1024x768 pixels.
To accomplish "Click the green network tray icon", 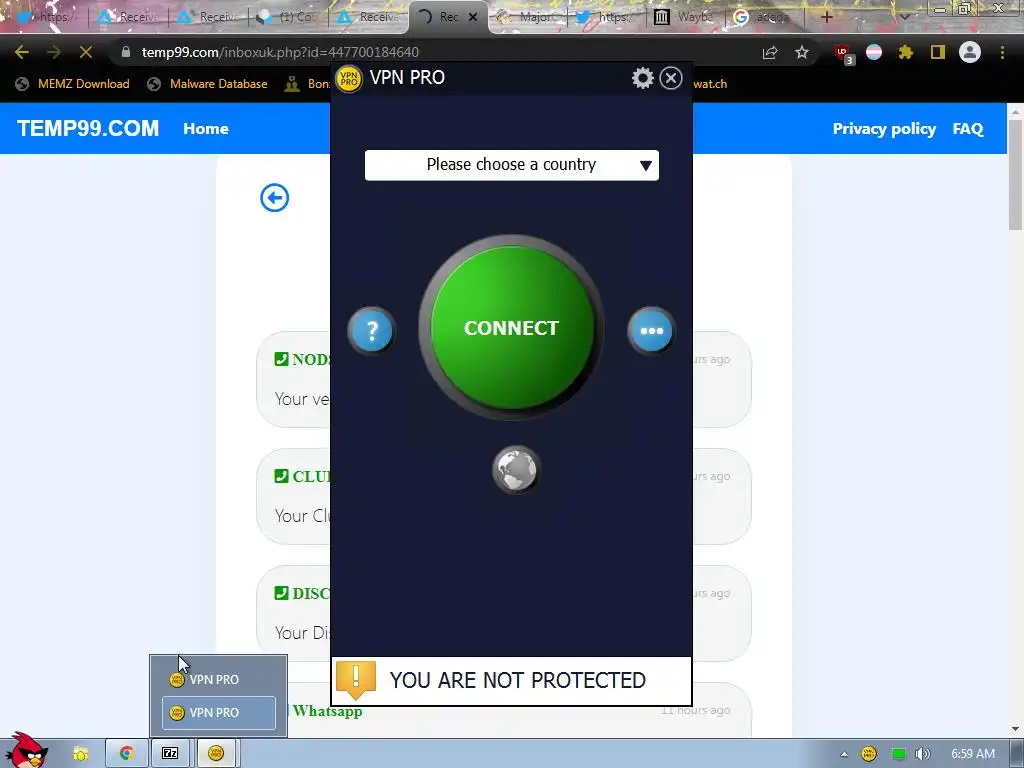I will (899, 754).
